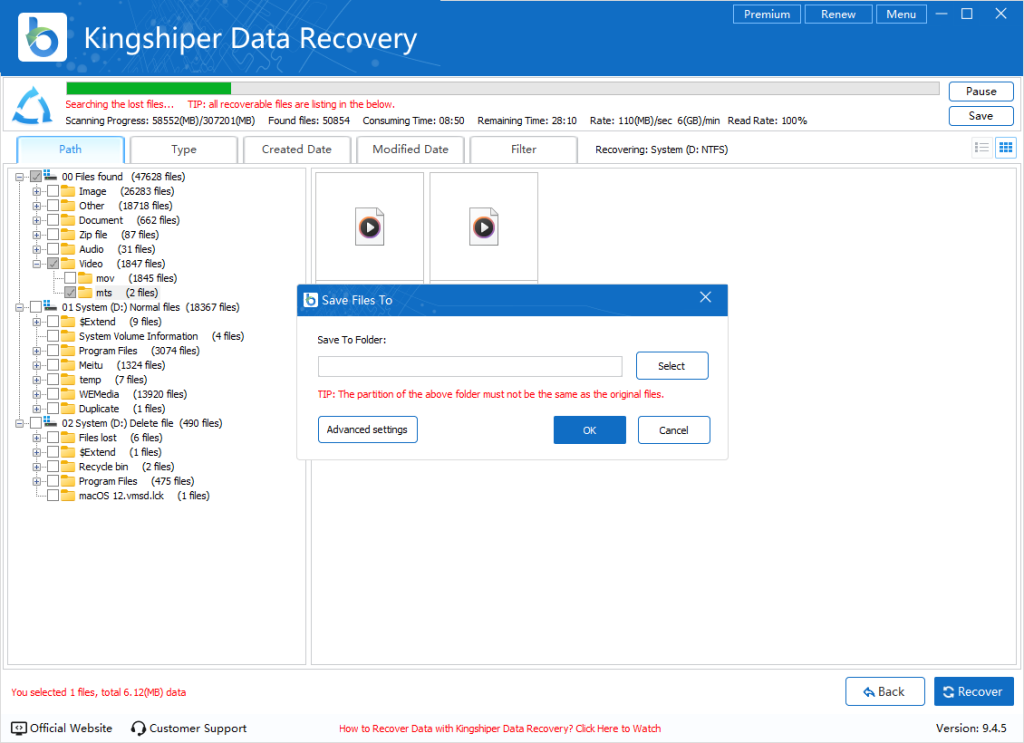Expand the Zip file folder node
1024x743 pixels.
coord(37,234)
